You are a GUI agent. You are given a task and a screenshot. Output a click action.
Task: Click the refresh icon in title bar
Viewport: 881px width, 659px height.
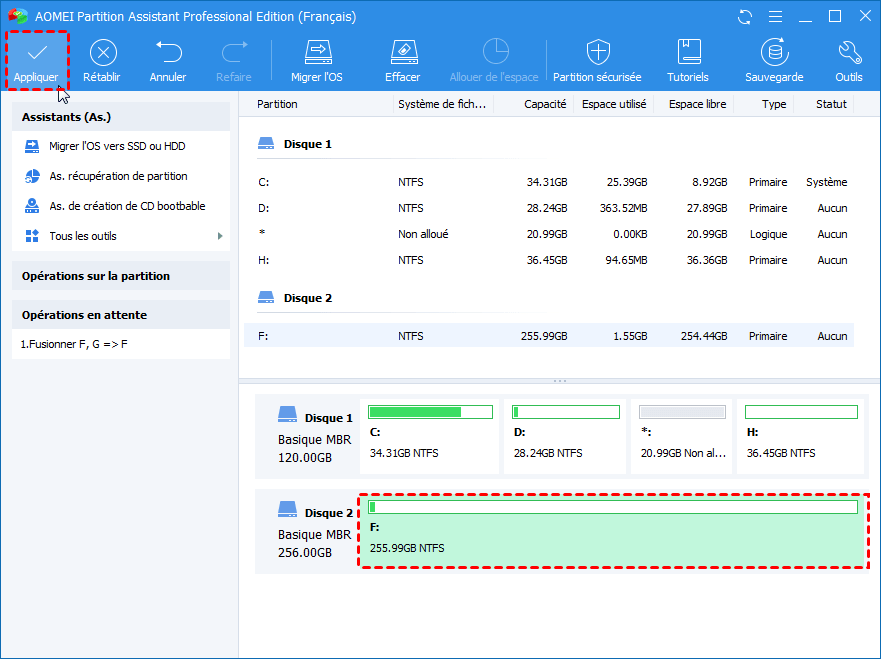click(744, 17)
